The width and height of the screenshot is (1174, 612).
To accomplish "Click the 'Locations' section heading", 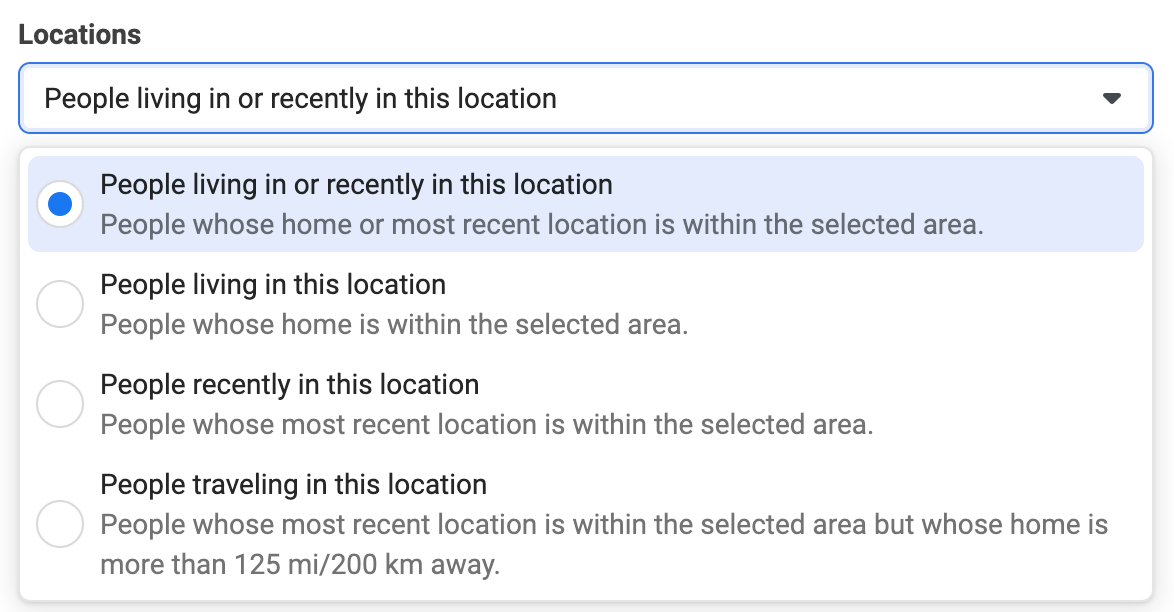I will 80,35.
